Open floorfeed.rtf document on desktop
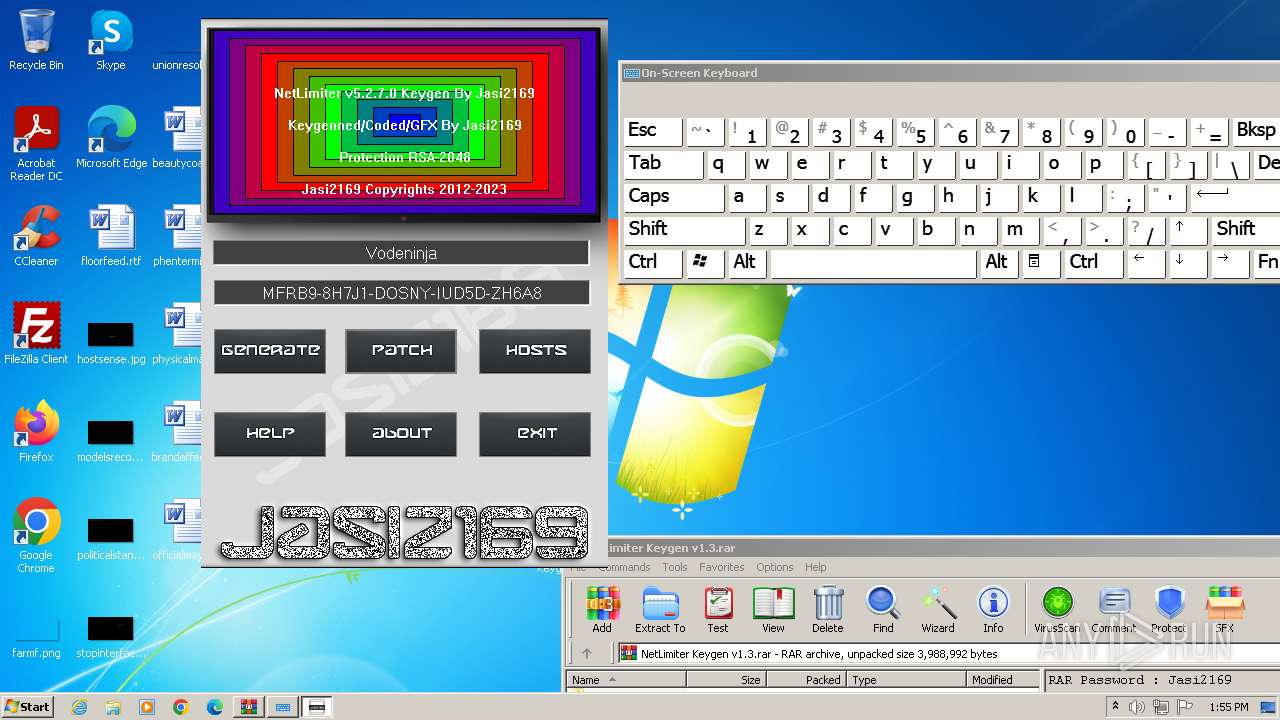 (111, 236)
